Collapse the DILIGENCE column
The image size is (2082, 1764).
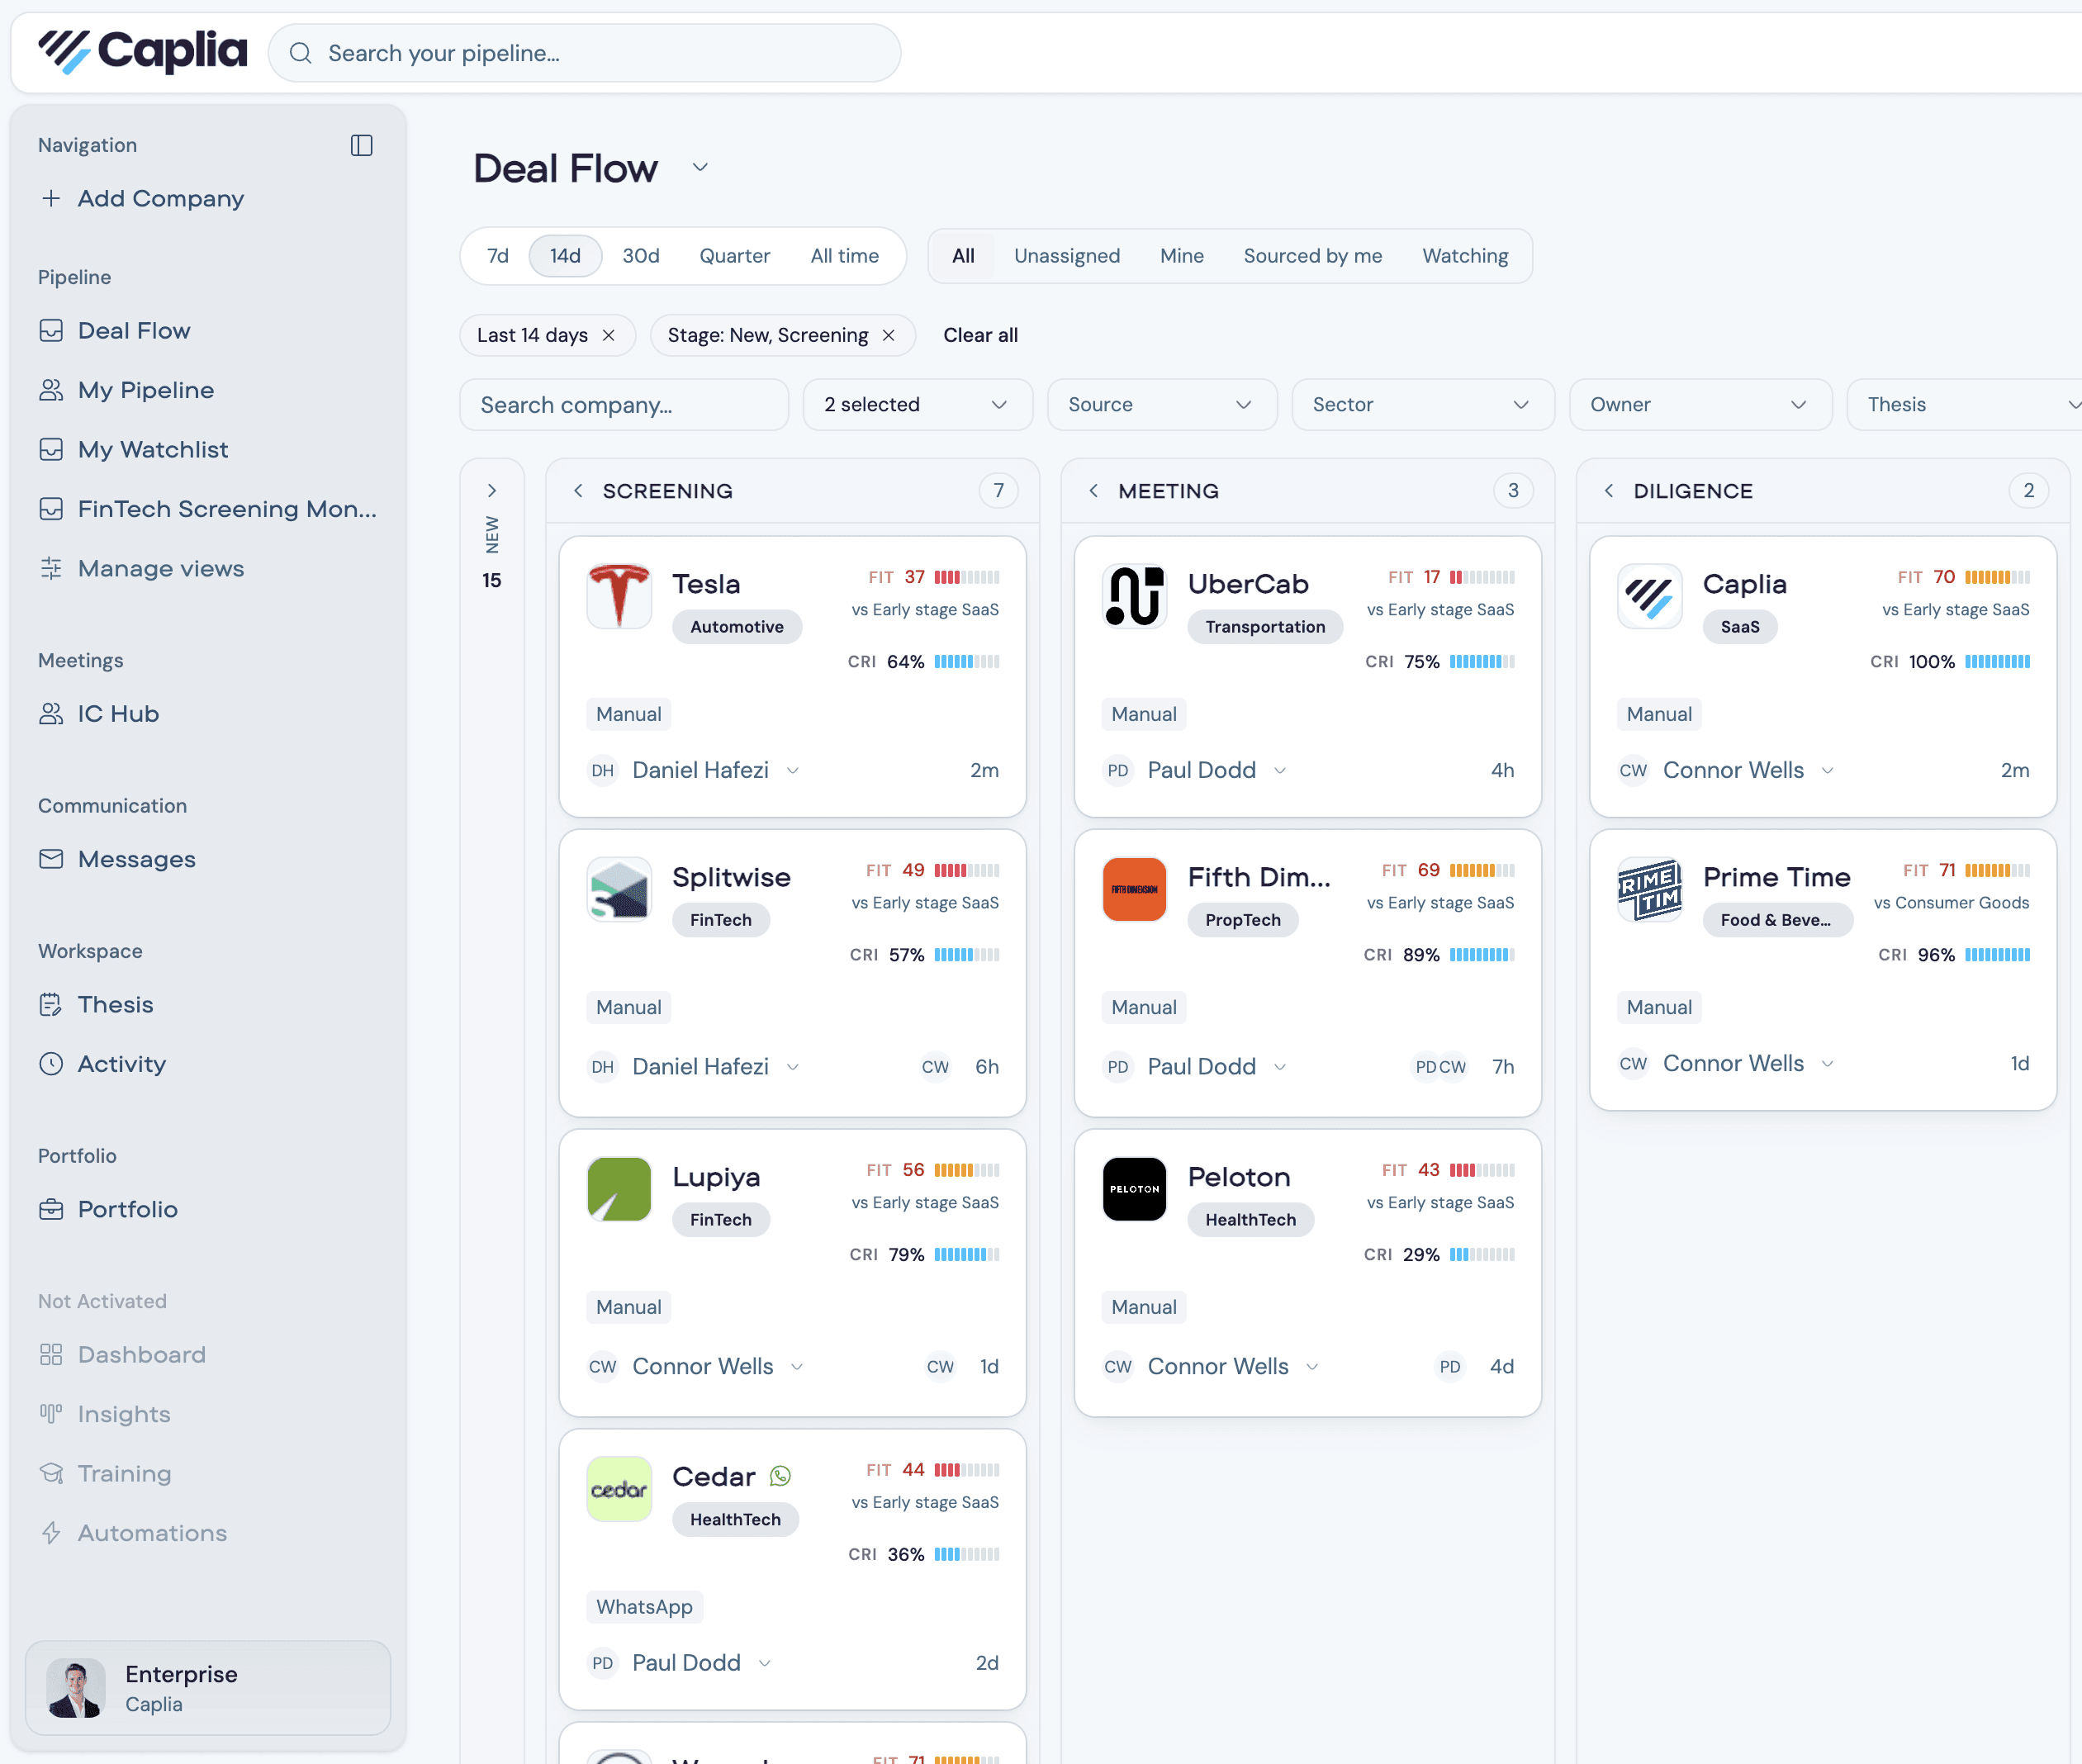pos(1609,491)
